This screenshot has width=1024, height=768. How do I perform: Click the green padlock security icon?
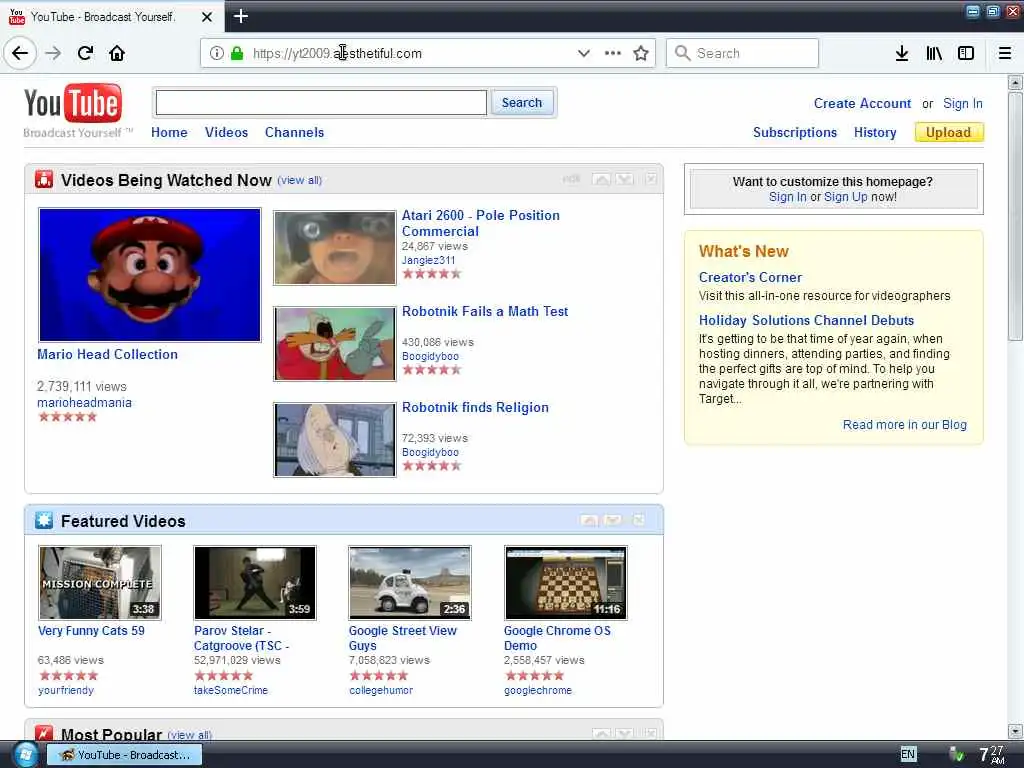tap(236, 53)
